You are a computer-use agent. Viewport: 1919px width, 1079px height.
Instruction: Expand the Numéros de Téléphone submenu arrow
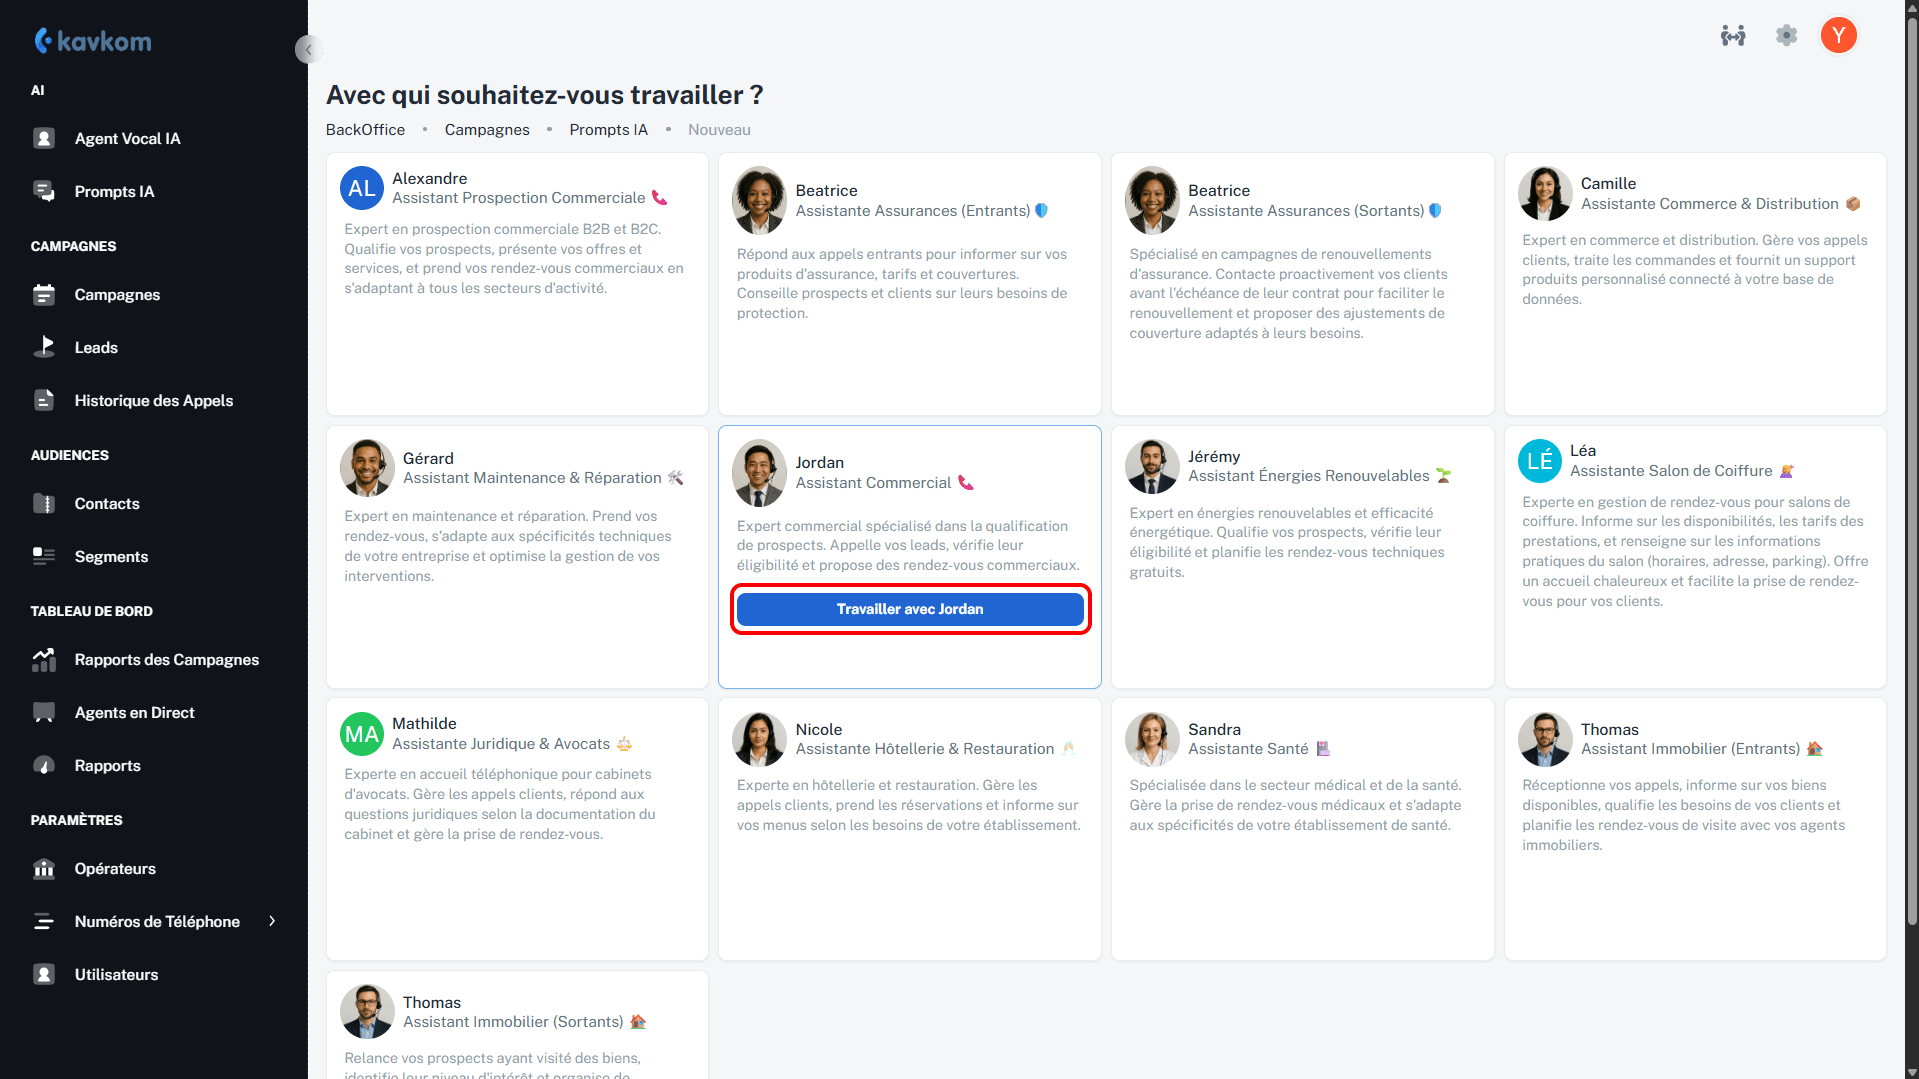272,921
